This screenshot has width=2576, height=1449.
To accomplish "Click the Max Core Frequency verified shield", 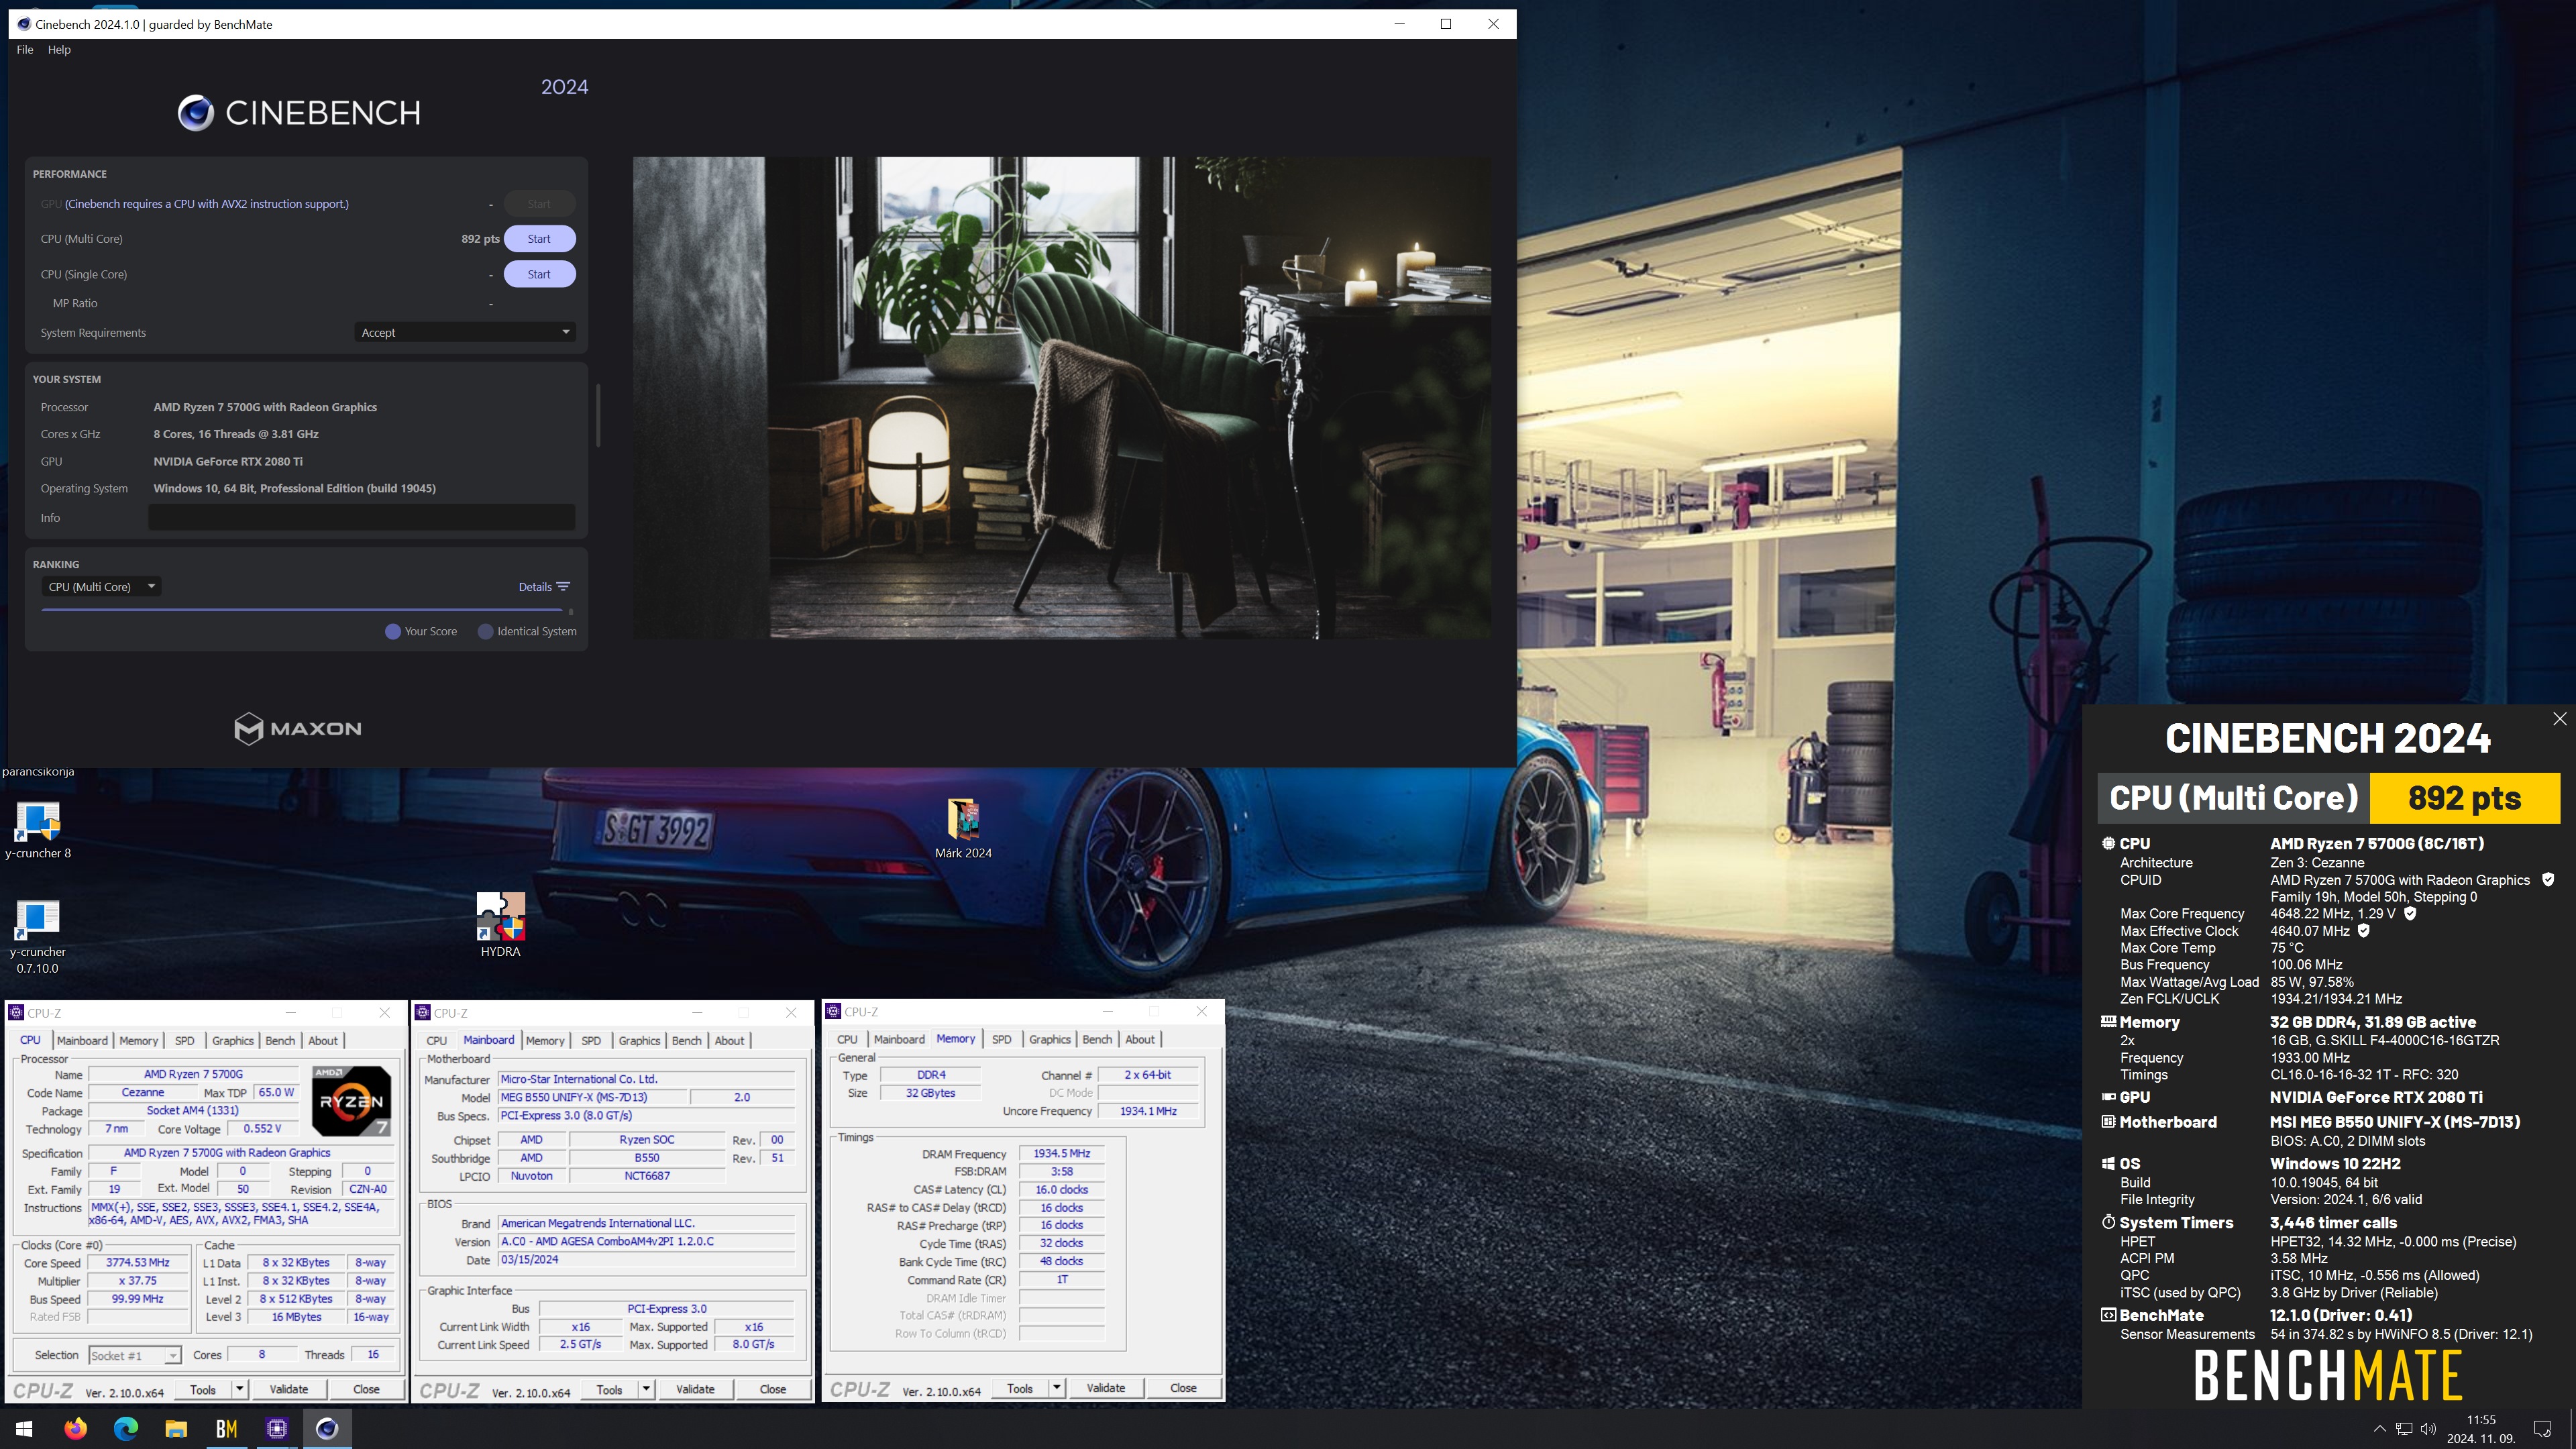I will coord(2410,913).
